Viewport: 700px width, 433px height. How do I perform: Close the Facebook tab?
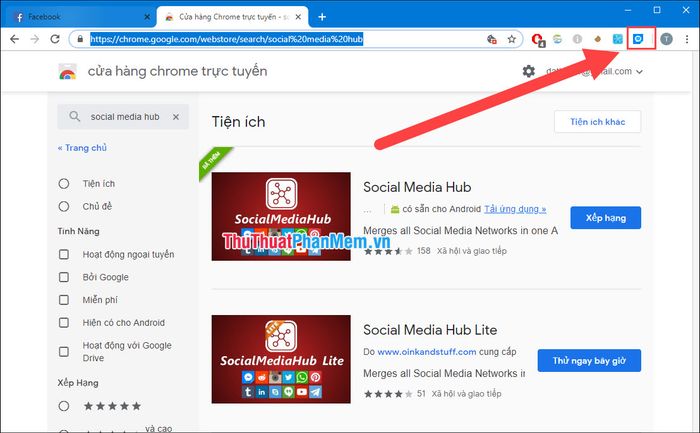pos(147,17)
